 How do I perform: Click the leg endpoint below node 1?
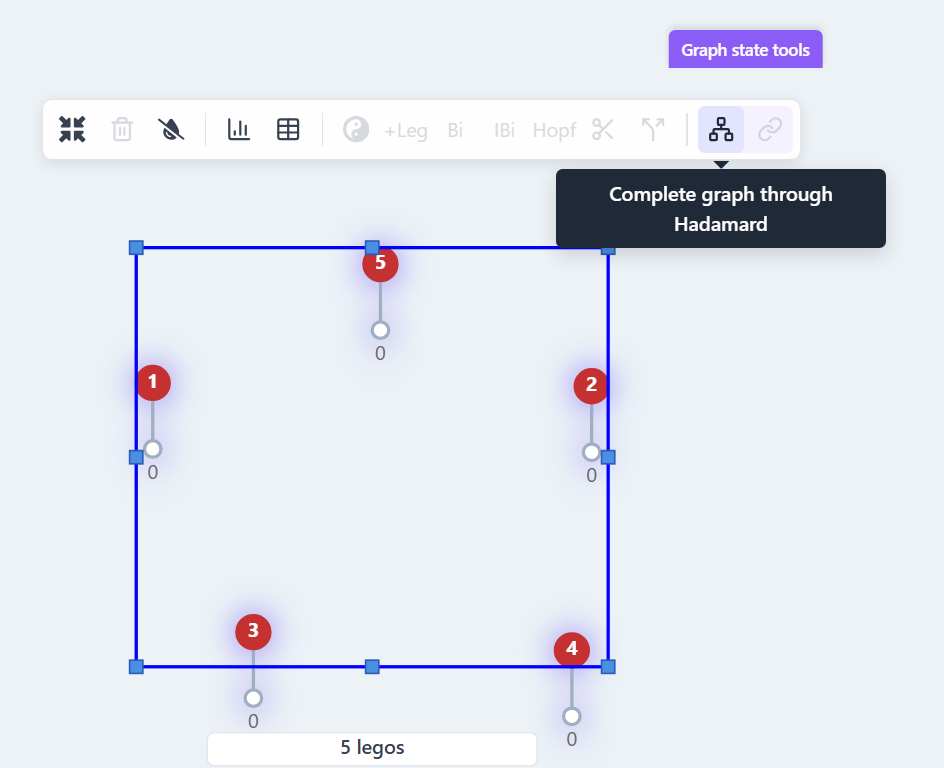(x=153, y=449)
